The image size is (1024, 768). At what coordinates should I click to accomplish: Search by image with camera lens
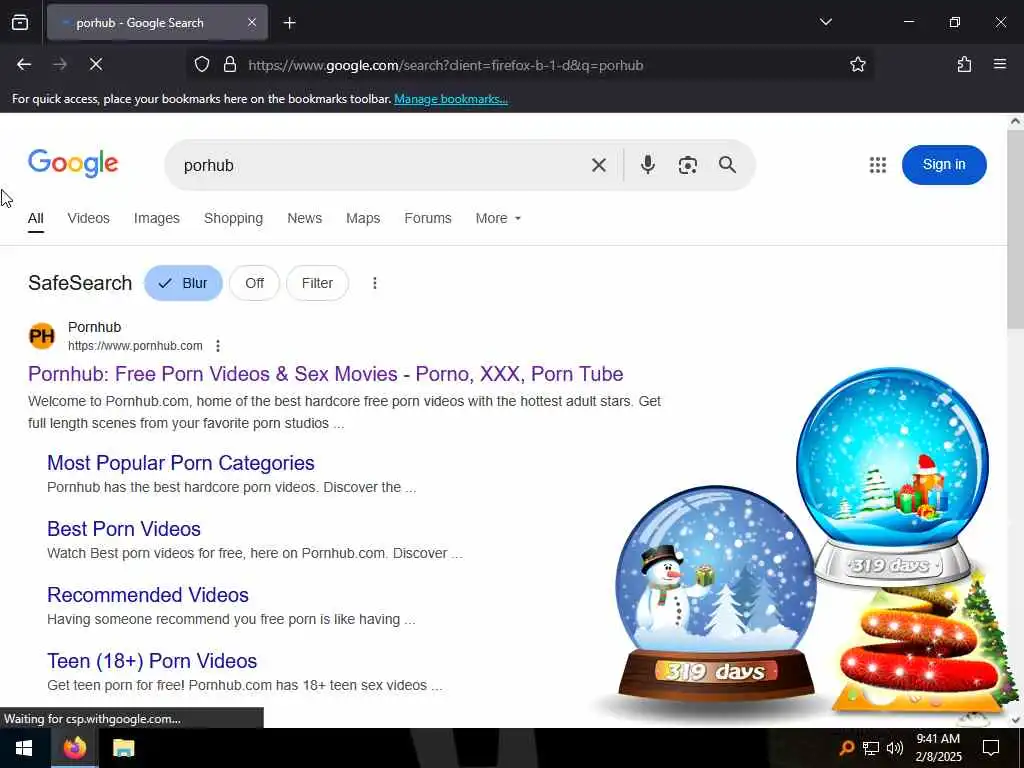pos(687,165)
